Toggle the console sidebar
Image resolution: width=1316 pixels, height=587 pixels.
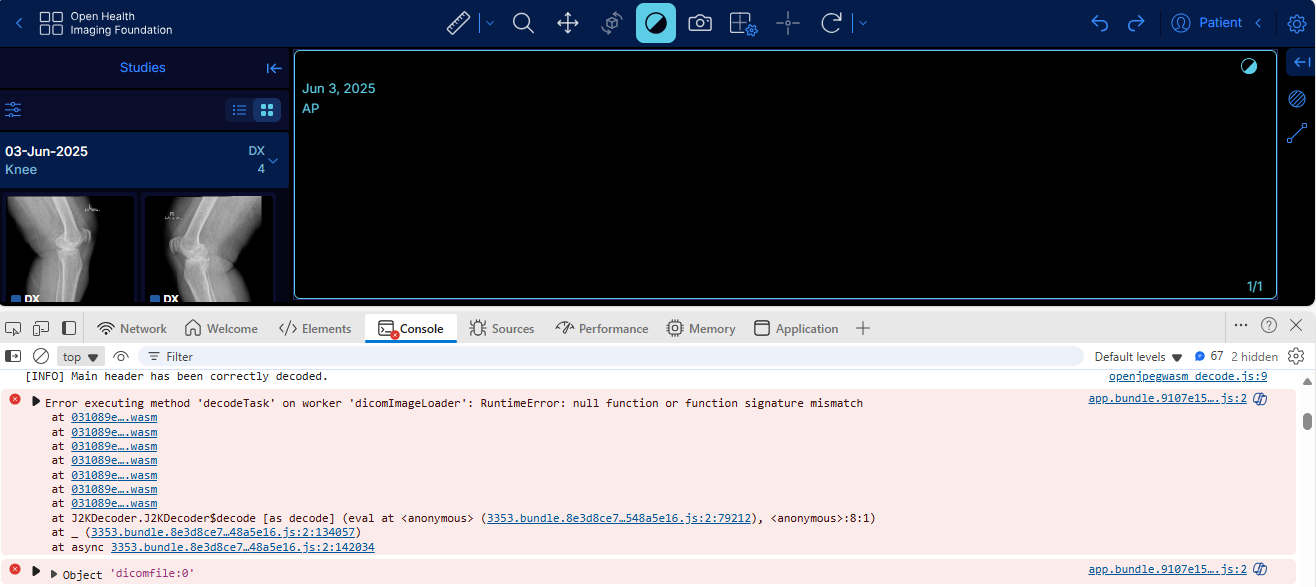13,356
